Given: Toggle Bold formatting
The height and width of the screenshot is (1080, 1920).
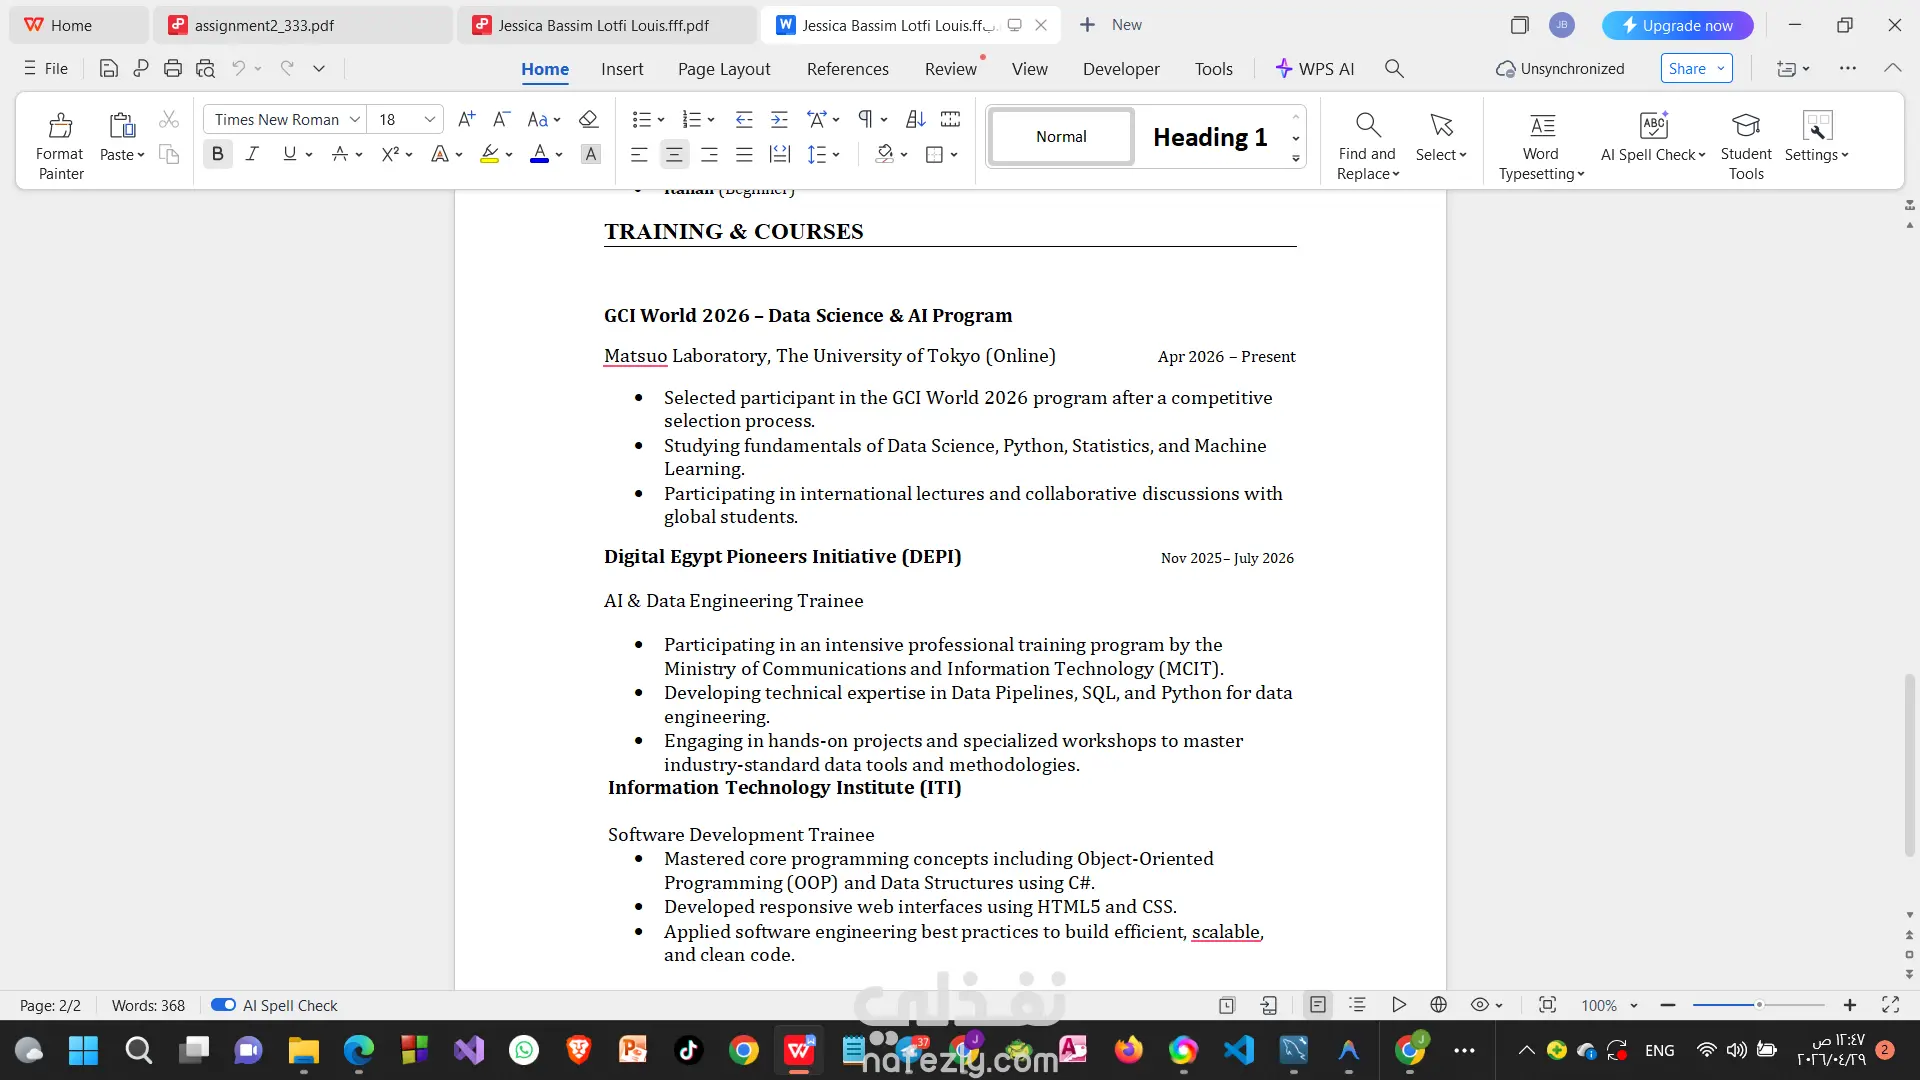Looking at the screenshot, I should tap(217, 154).
